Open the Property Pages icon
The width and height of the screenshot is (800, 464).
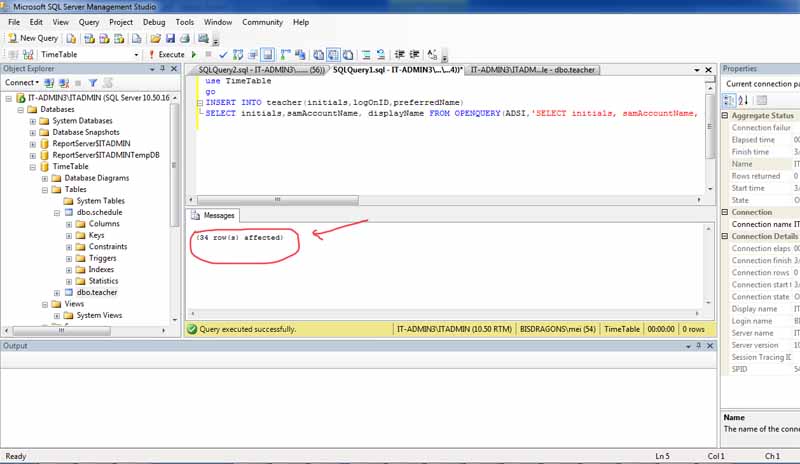[x=762, y=101]
